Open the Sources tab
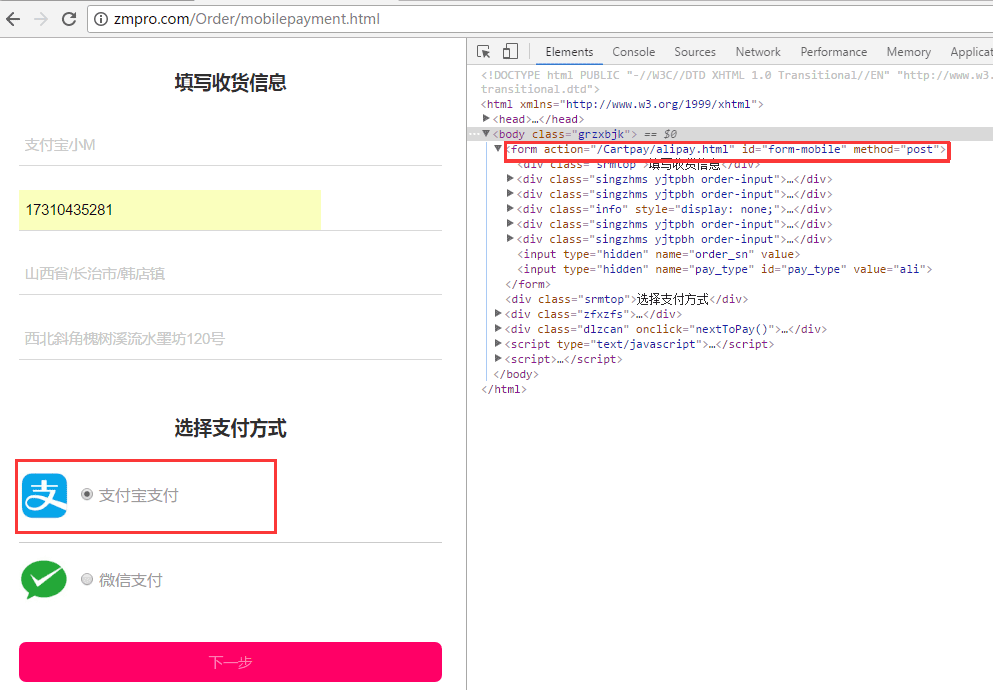 tap(695, 52)
